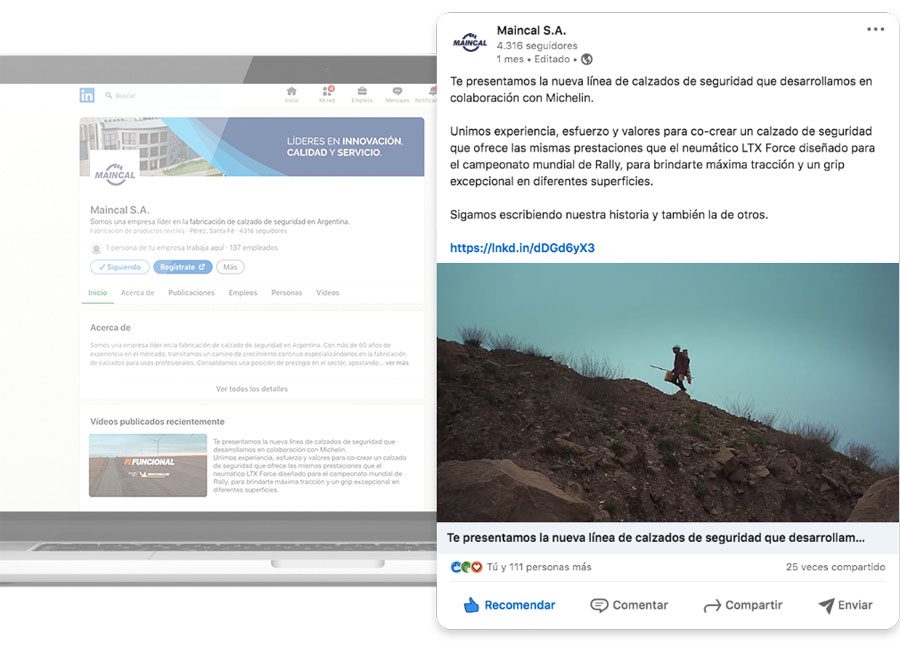
Task: Open the lnkd.in/dDGd6yX3 link
Action: pos(522,248)
